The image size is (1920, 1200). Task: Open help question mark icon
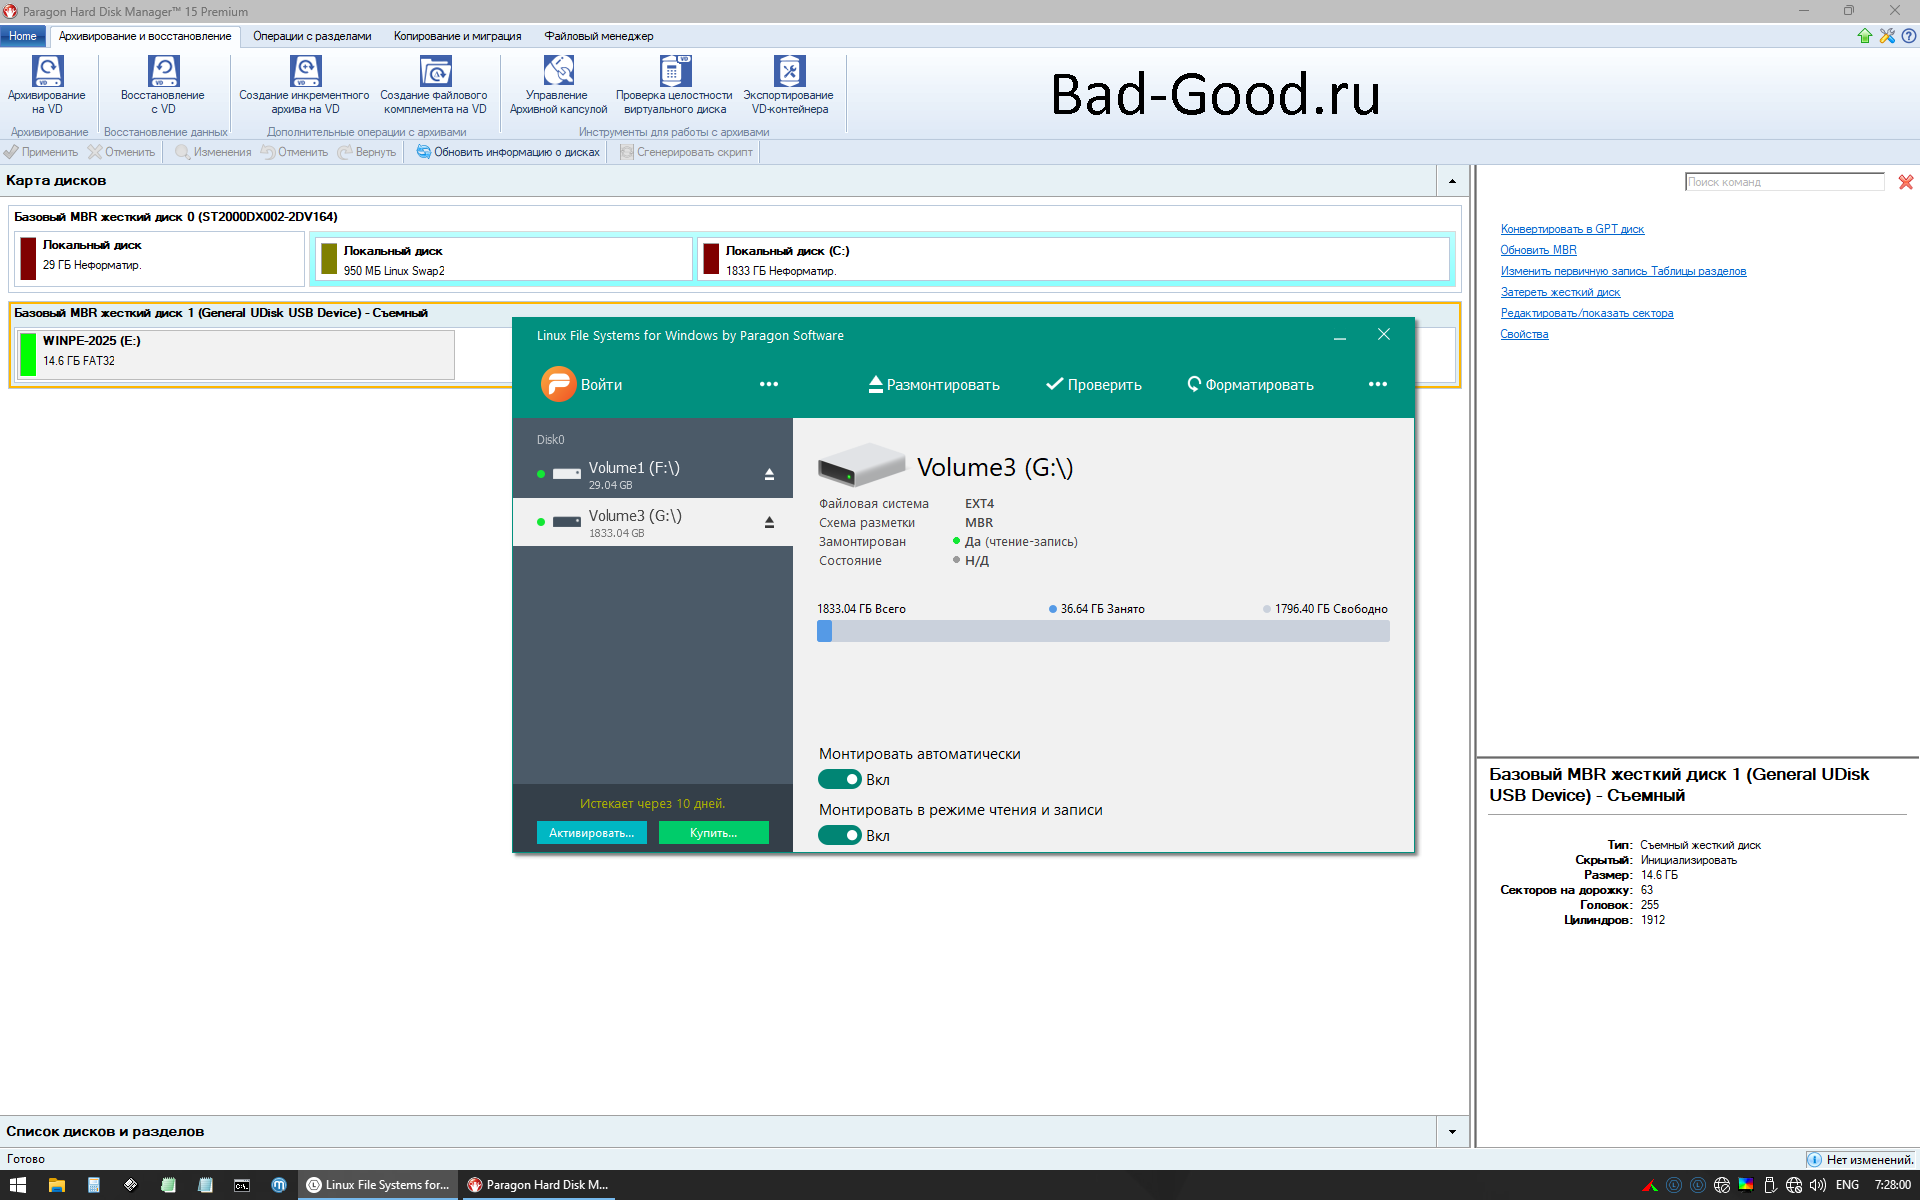pyautogui.click(x=1908, y=36)
